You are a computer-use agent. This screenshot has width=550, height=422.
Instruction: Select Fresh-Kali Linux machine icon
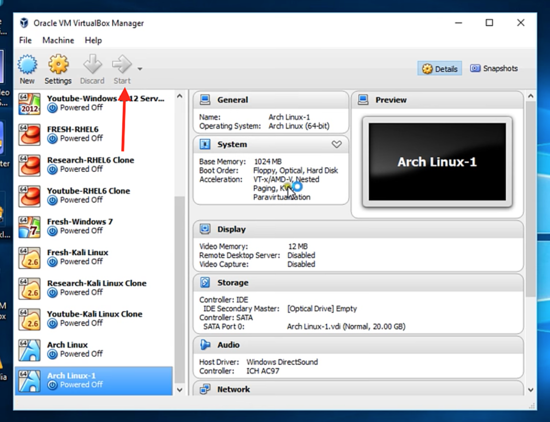click(29, 257)
